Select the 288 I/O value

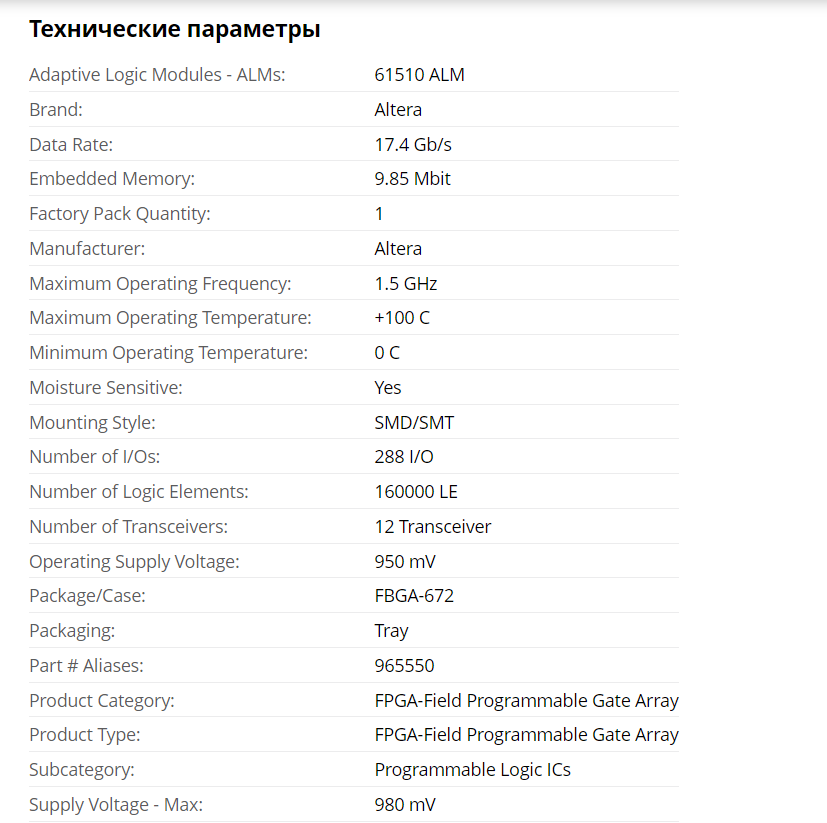click(x=404, y=457)
